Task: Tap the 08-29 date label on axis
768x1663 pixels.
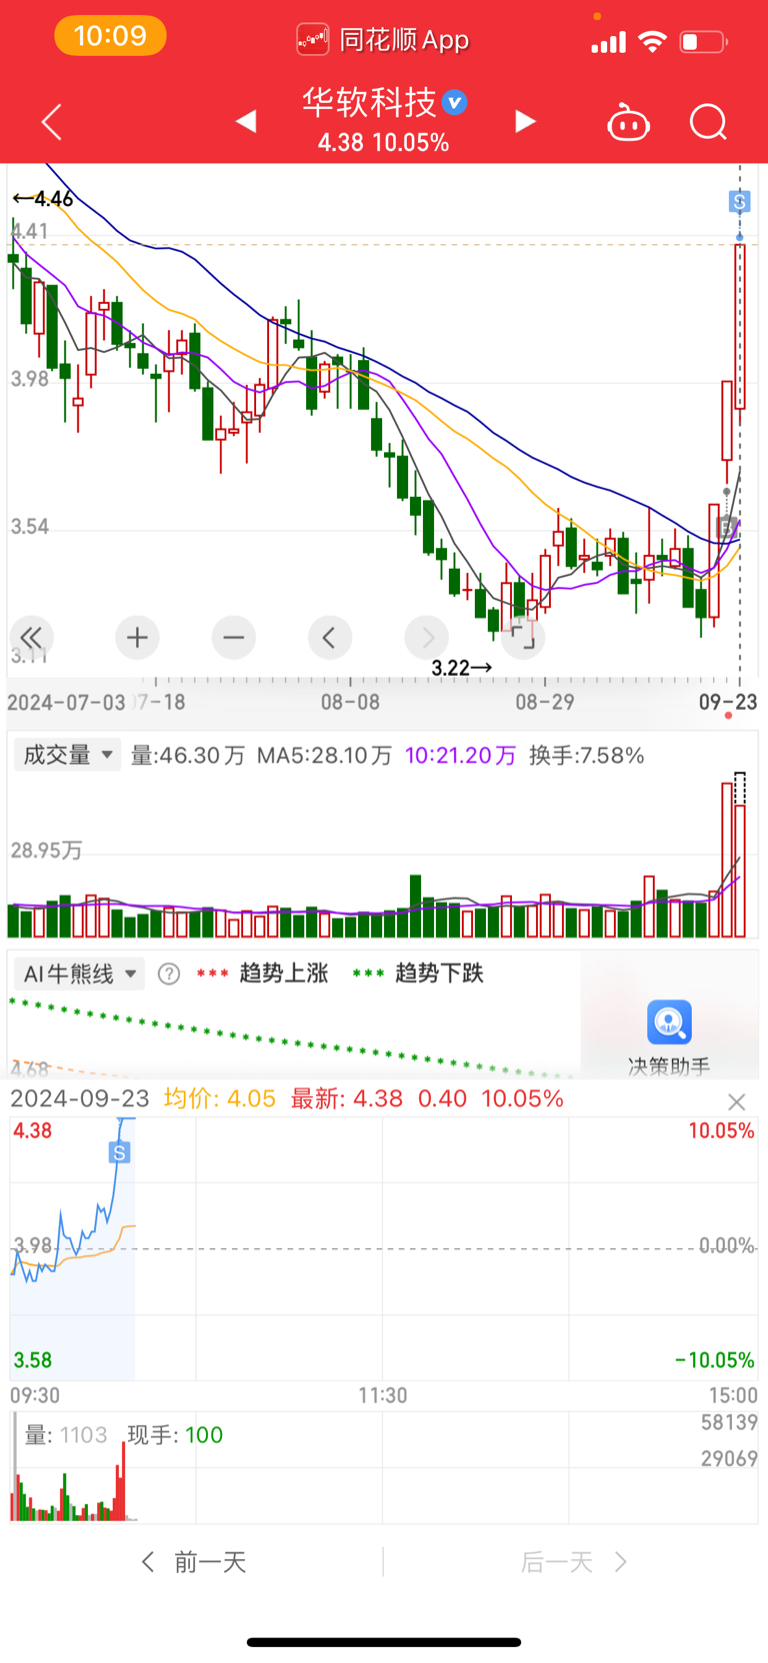Action: (x=545, y=702)
